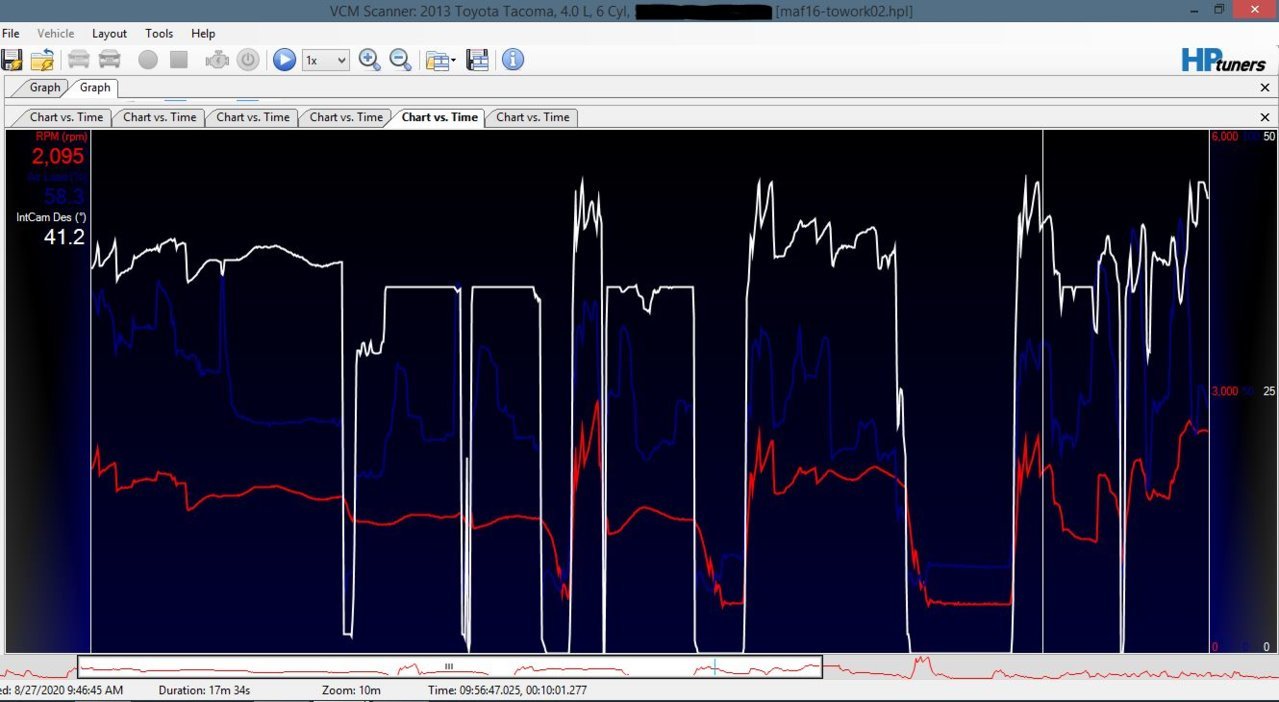Click the white axis label 50
Image resolution: width=1279 pixels, height=702 pixels.
tap(1268, 136)
